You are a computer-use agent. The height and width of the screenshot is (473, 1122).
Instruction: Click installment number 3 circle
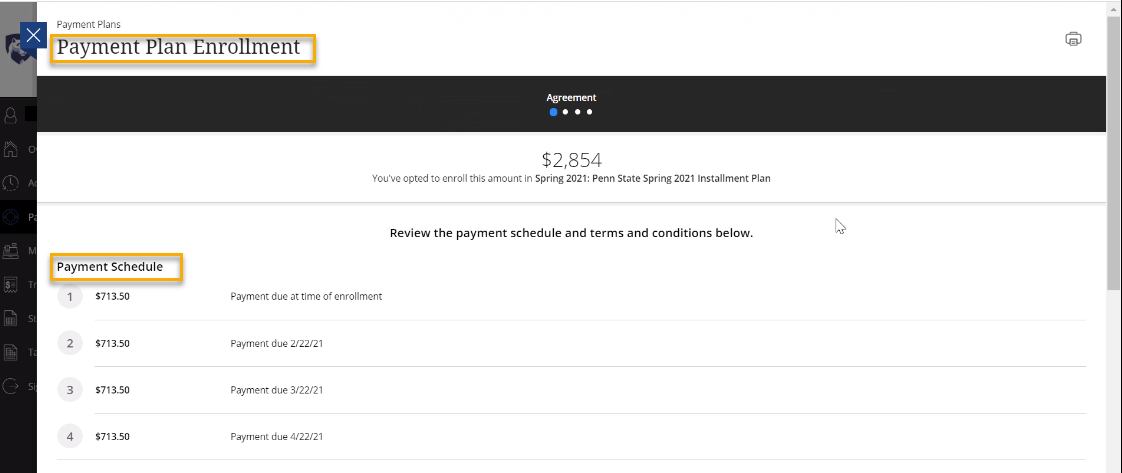pos(70,390)
